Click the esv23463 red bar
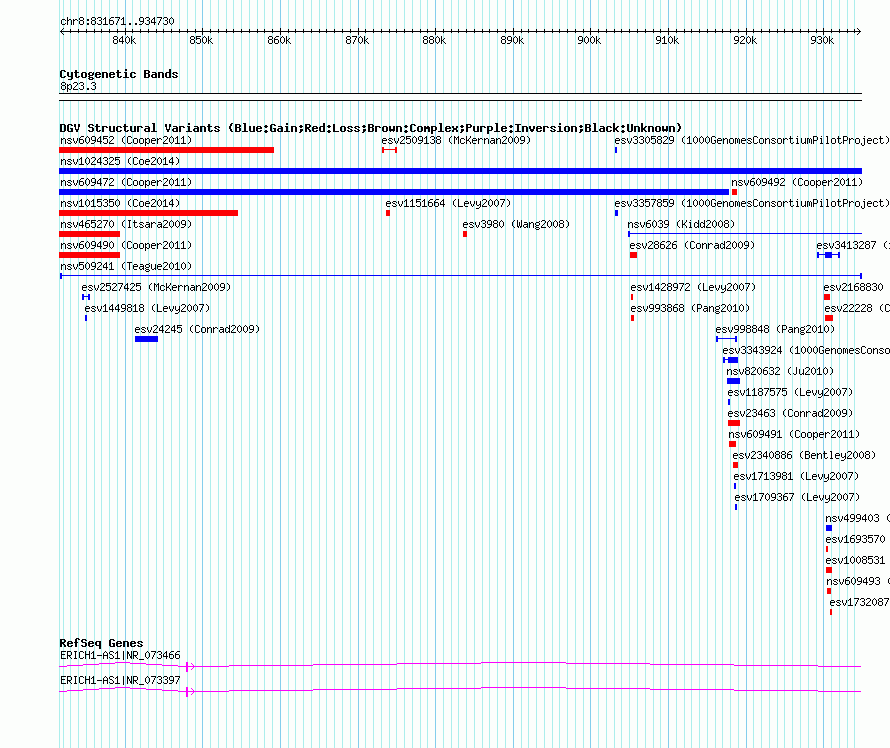 point(734,423)
